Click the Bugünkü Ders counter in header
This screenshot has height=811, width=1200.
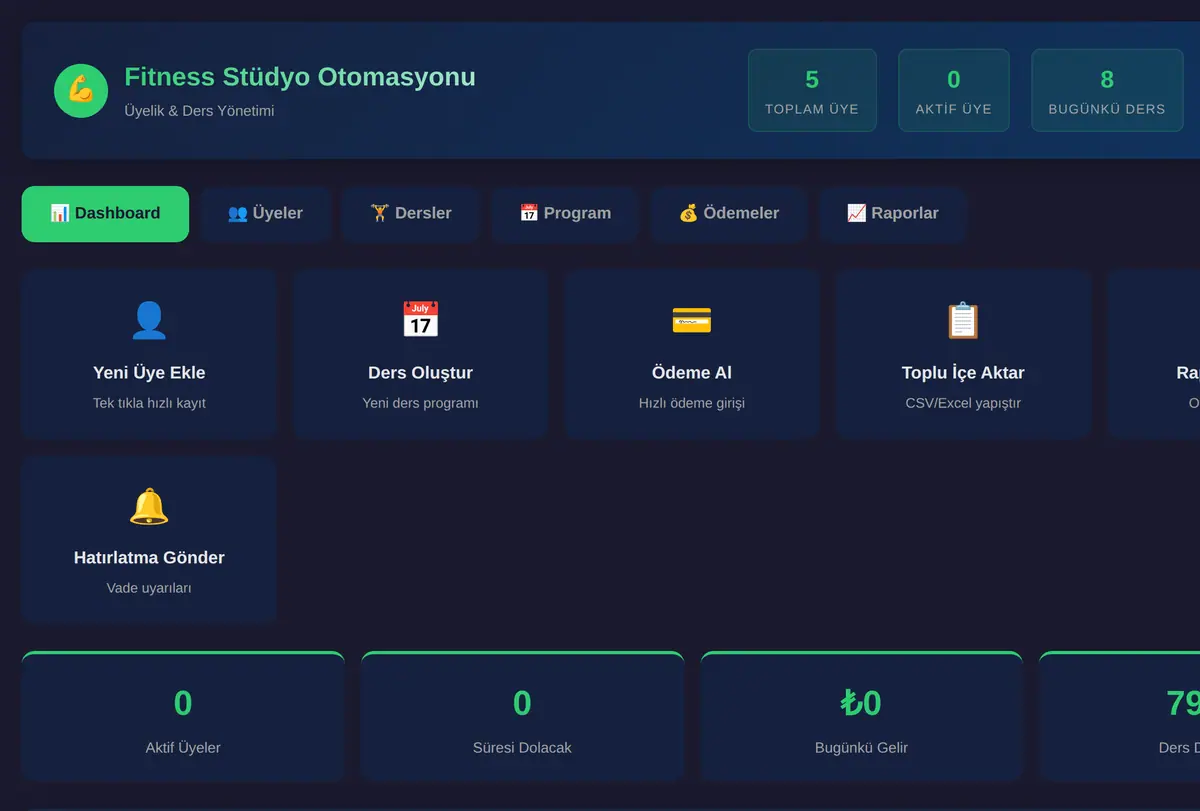1107,90
